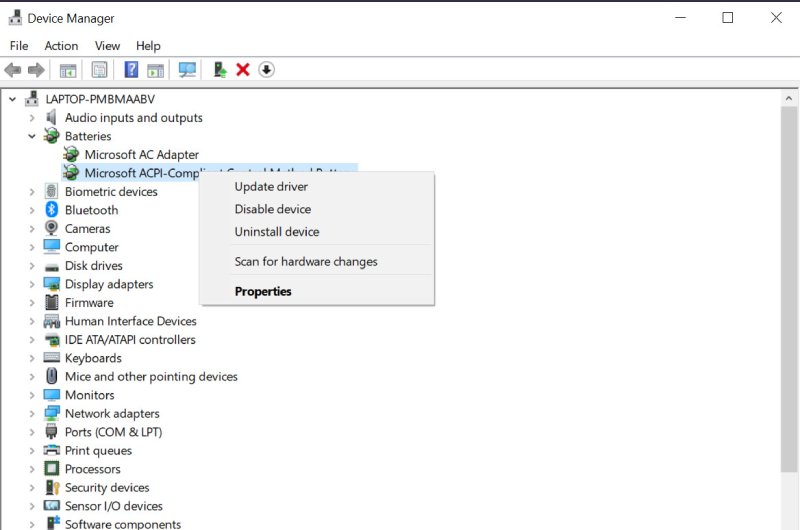Click the Bluetooth icon
800x530 pixels.
(51, 210)
